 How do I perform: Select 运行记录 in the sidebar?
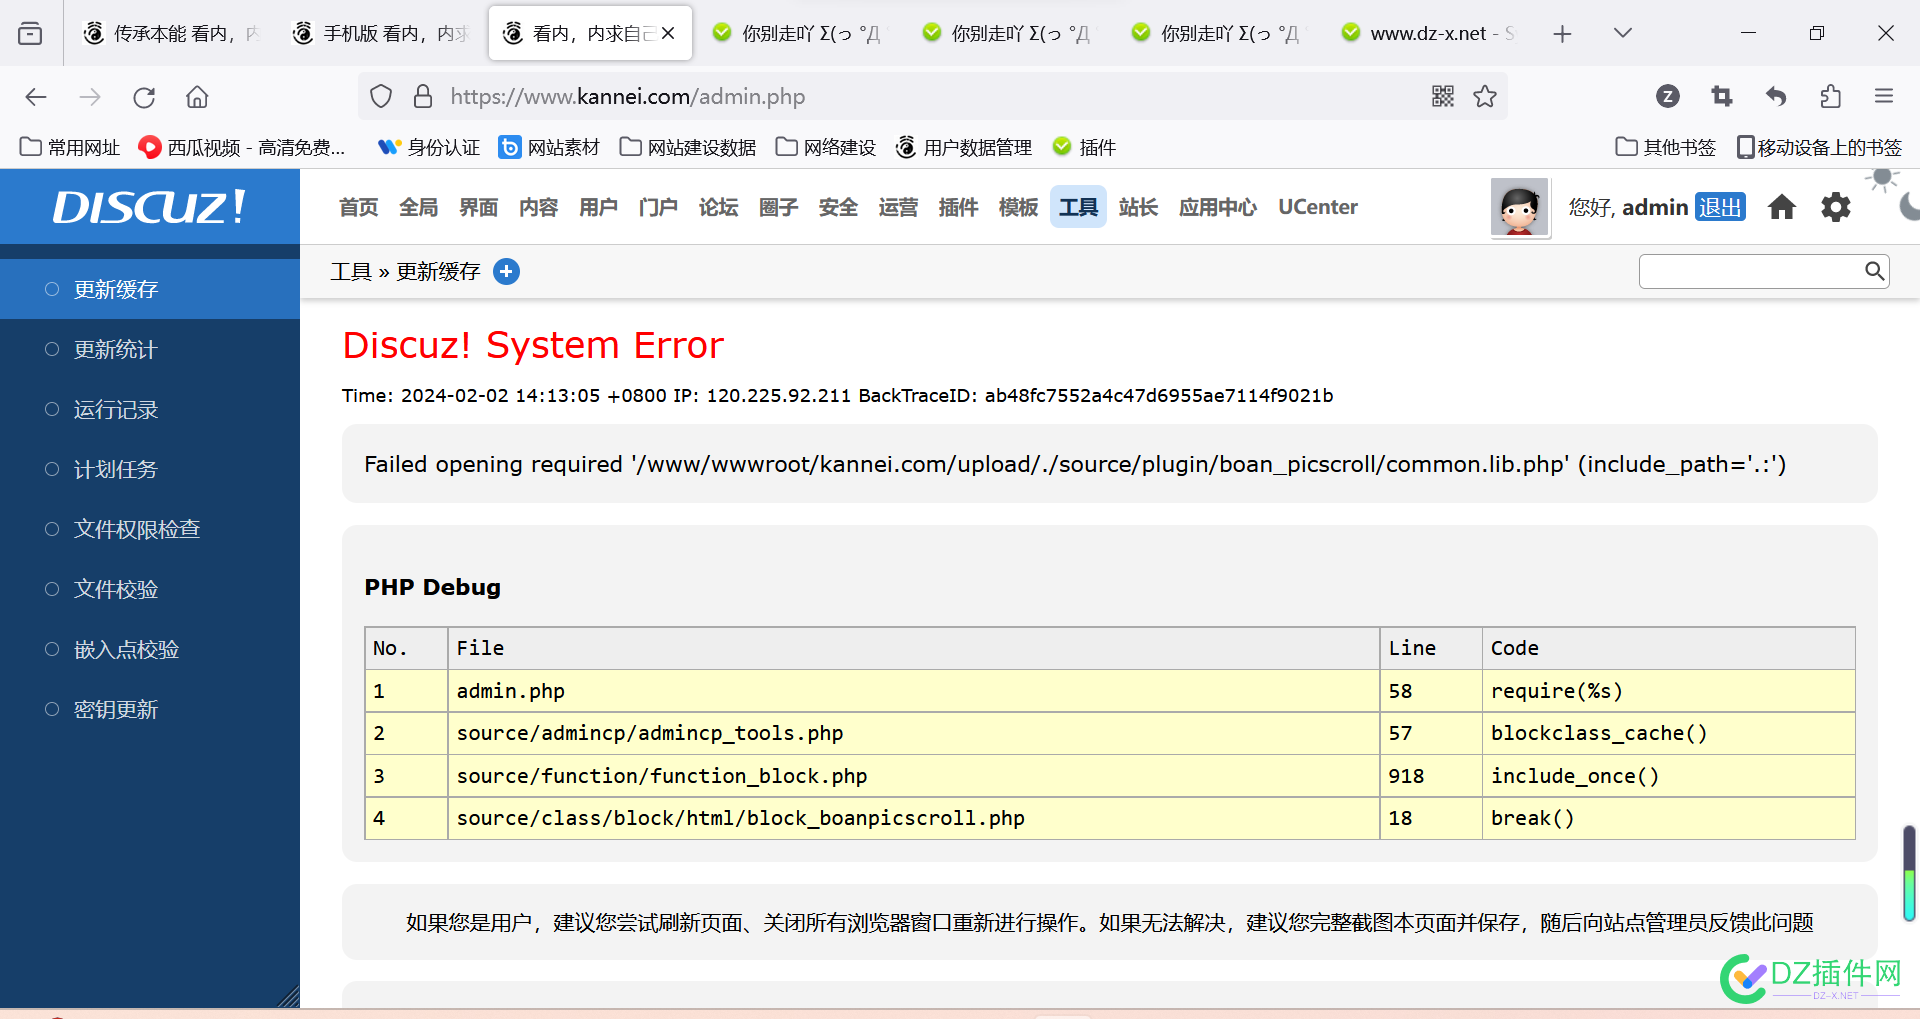click(x=150, y=409)
